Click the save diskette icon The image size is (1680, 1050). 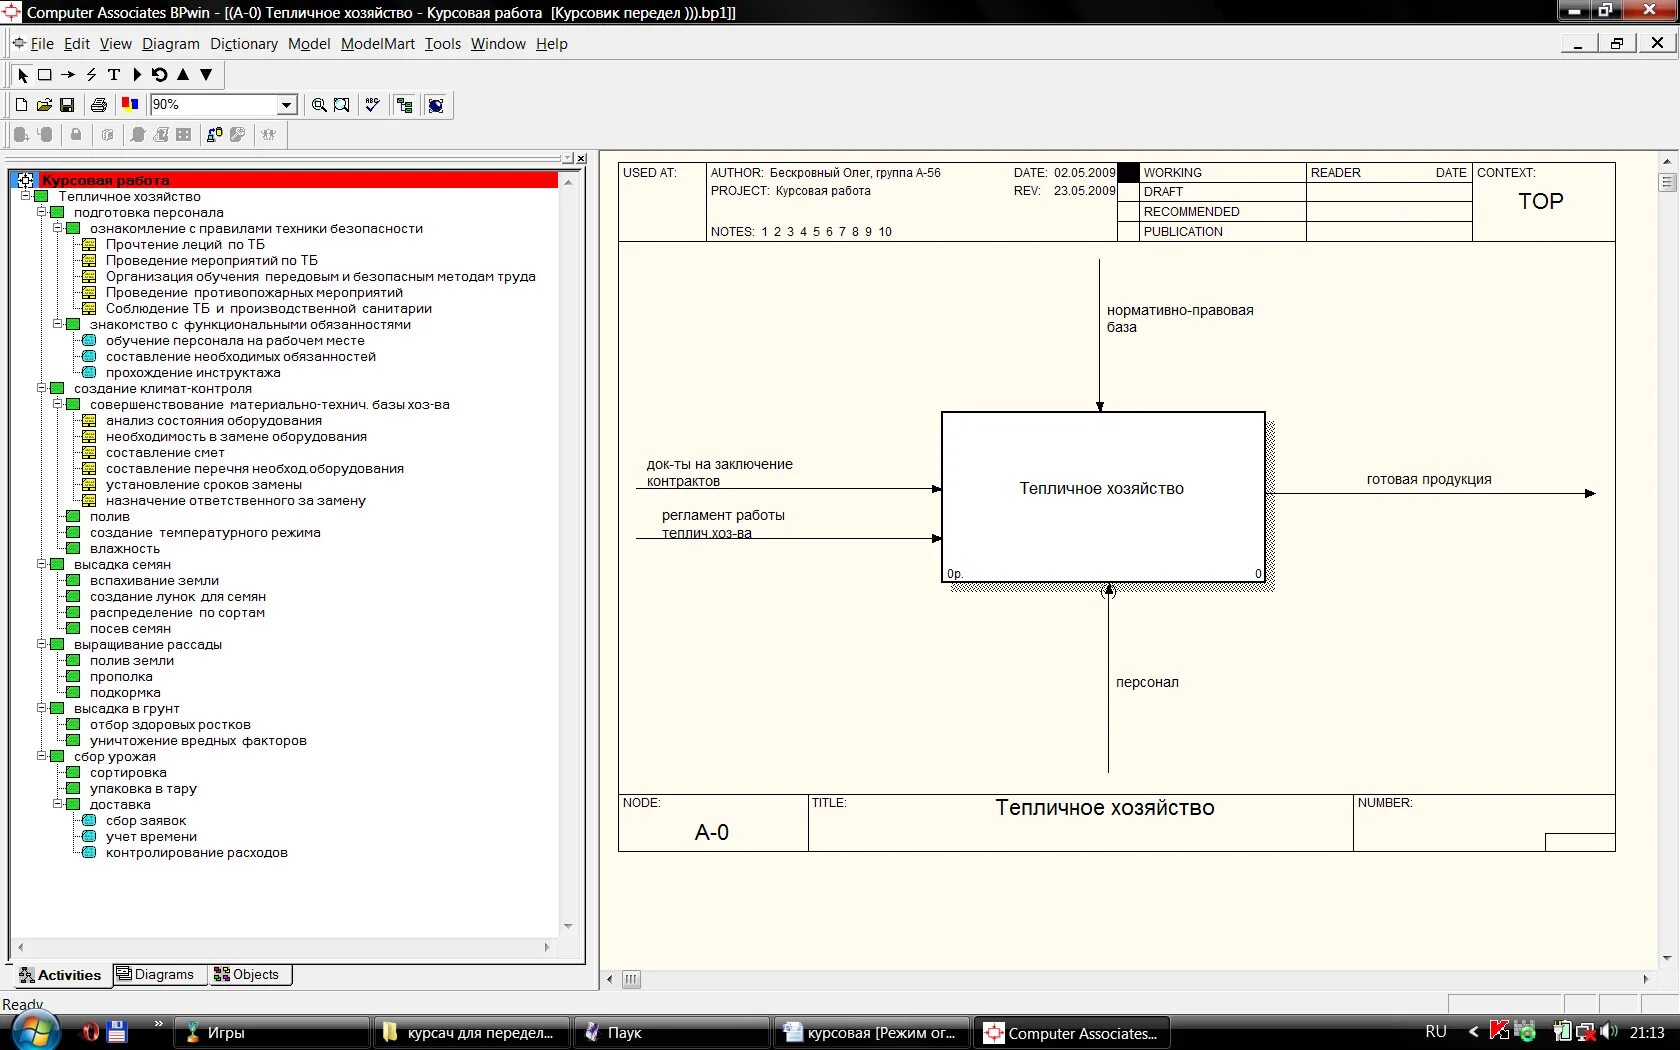(67, 105)
